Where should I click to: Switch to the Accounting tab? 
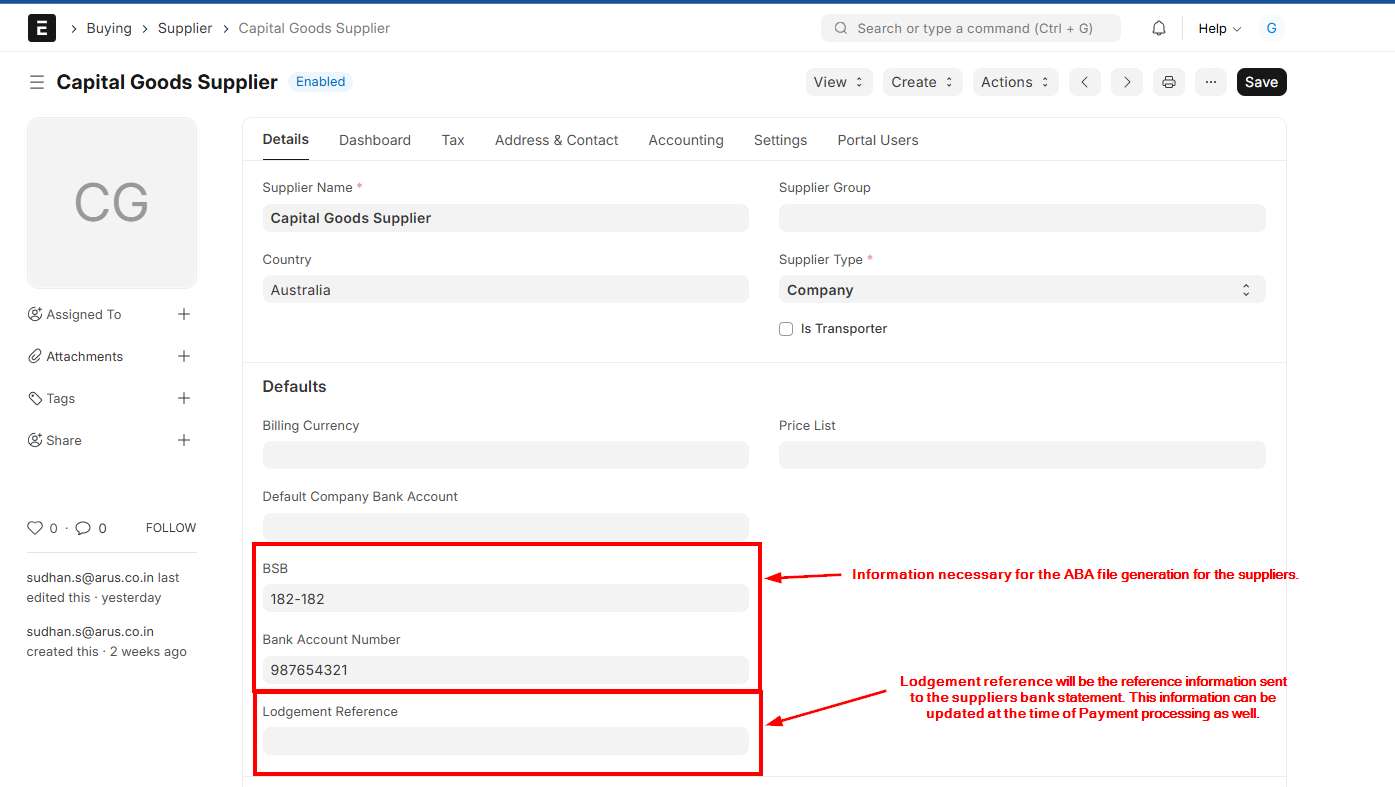point(685,140)
